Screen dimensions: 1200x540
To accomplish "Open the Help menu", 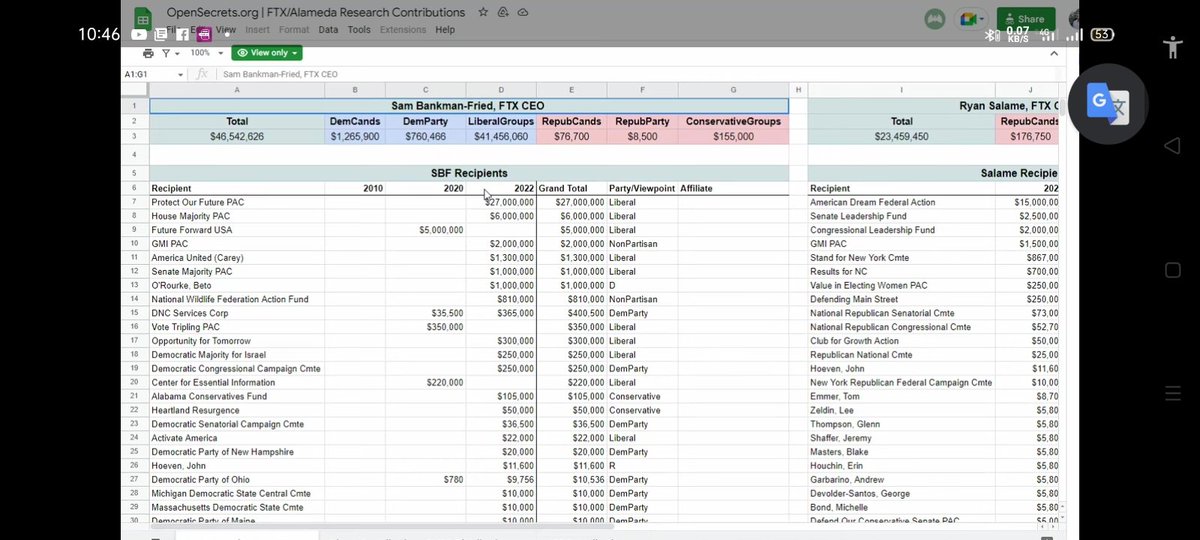I will pyautogui.click(x=445, y=30).
